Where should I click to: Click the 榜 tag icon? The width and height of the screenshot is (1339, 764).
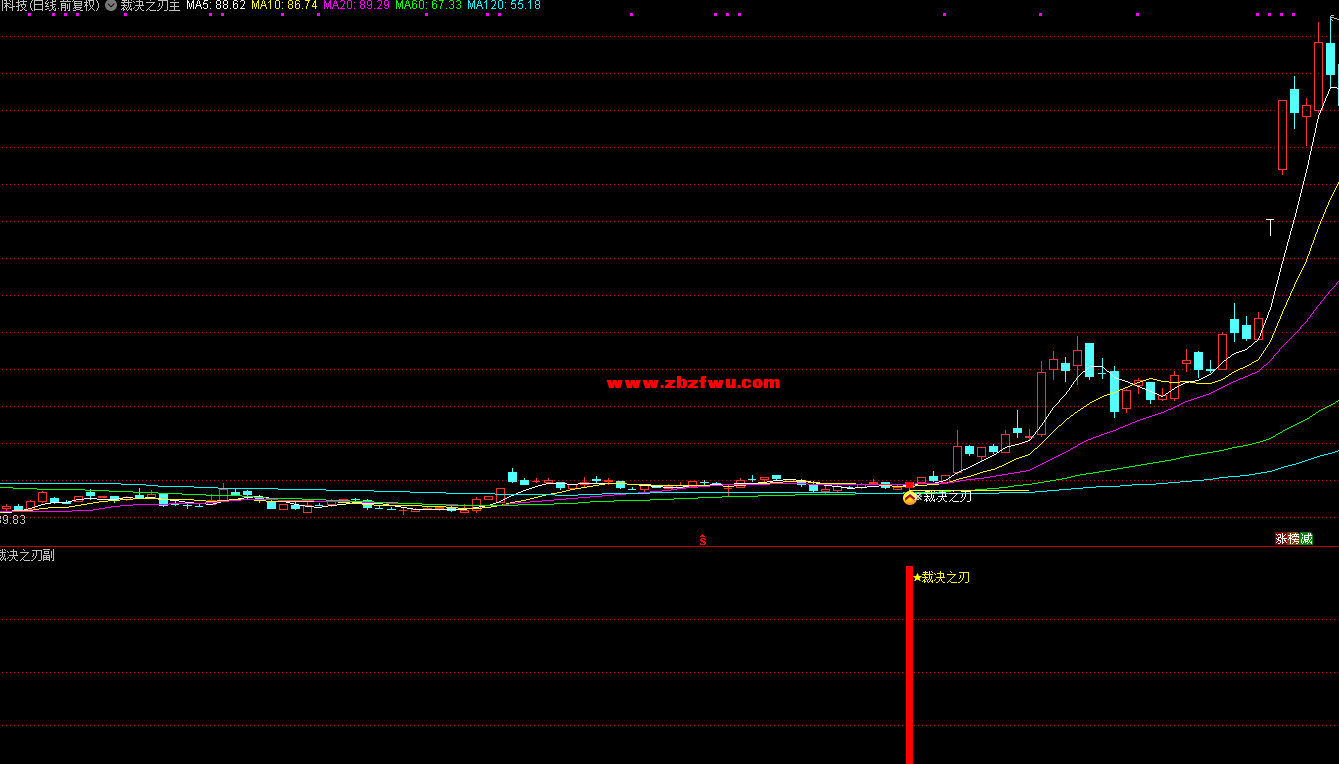coord(1293,539)
